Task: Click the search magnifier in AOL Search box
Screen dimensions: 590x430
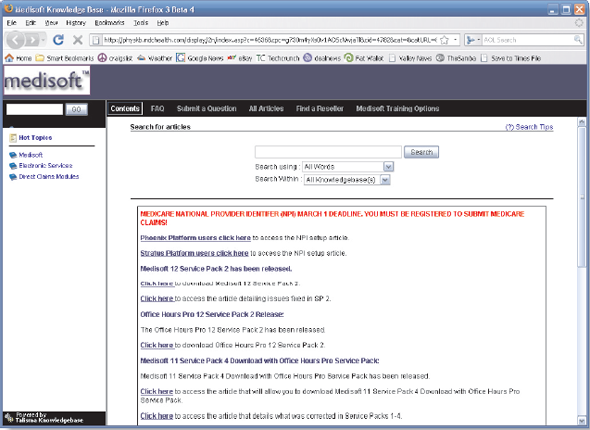Action: pos(578,39)
